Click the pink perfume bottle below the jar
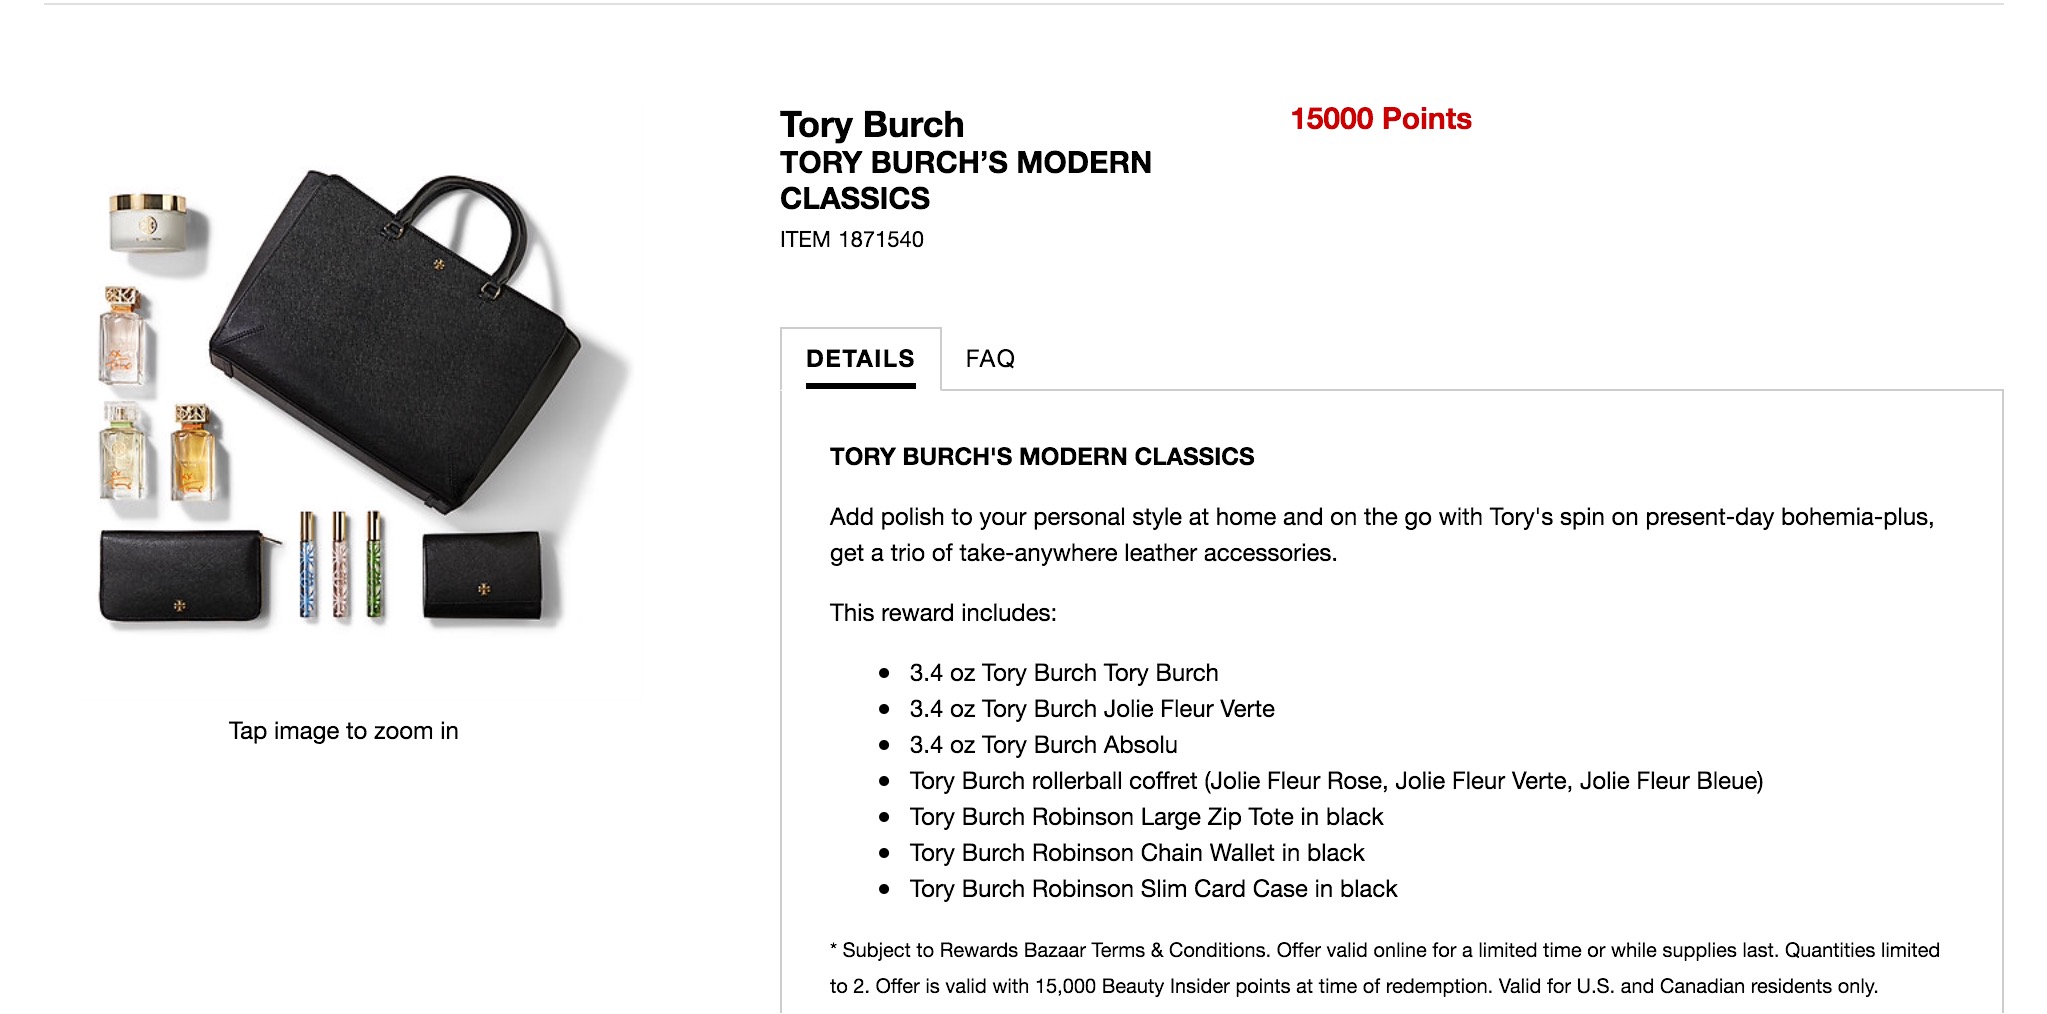Screen dimensions: 2047x1014 pyautogui.click(x=123, y=338)
